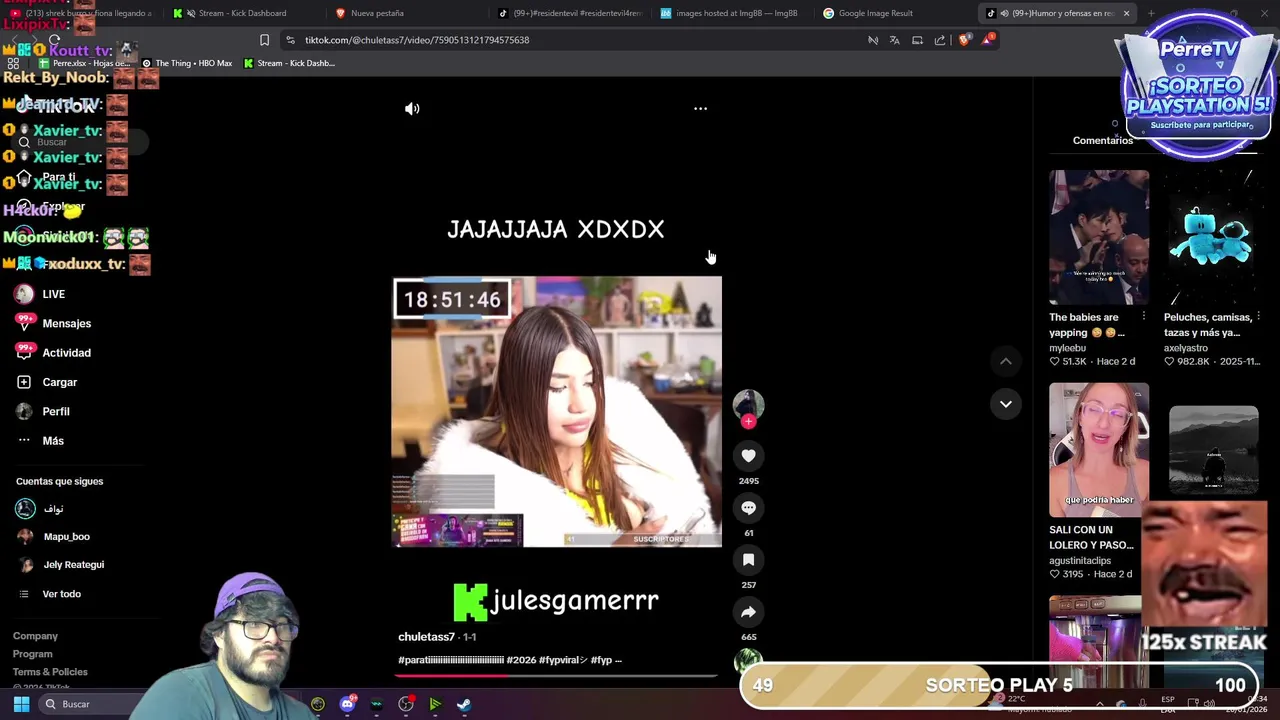Open the green play-arrow taskbar app
Viewport: 1280px width, 720px height.
coord(435,704)
